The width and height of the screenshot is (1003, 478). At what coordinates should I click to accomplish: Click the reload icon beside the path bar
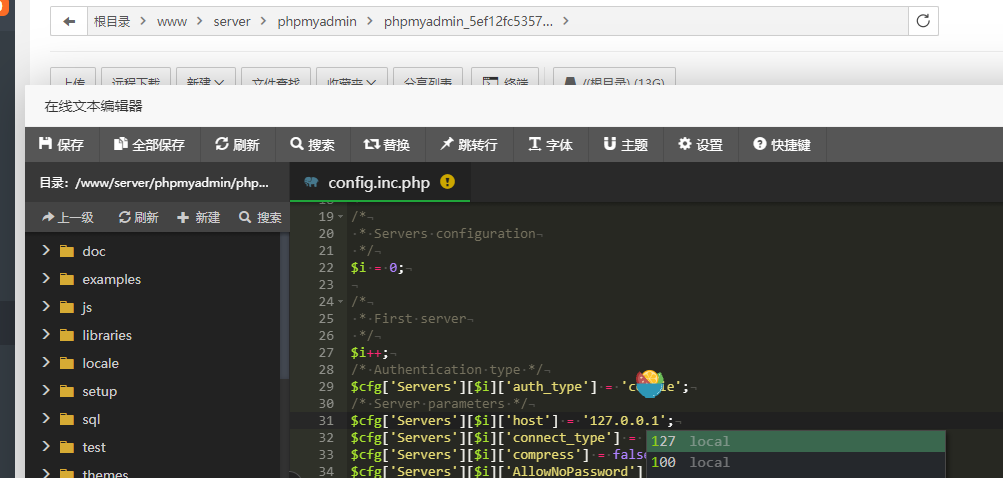click(922, 21)
